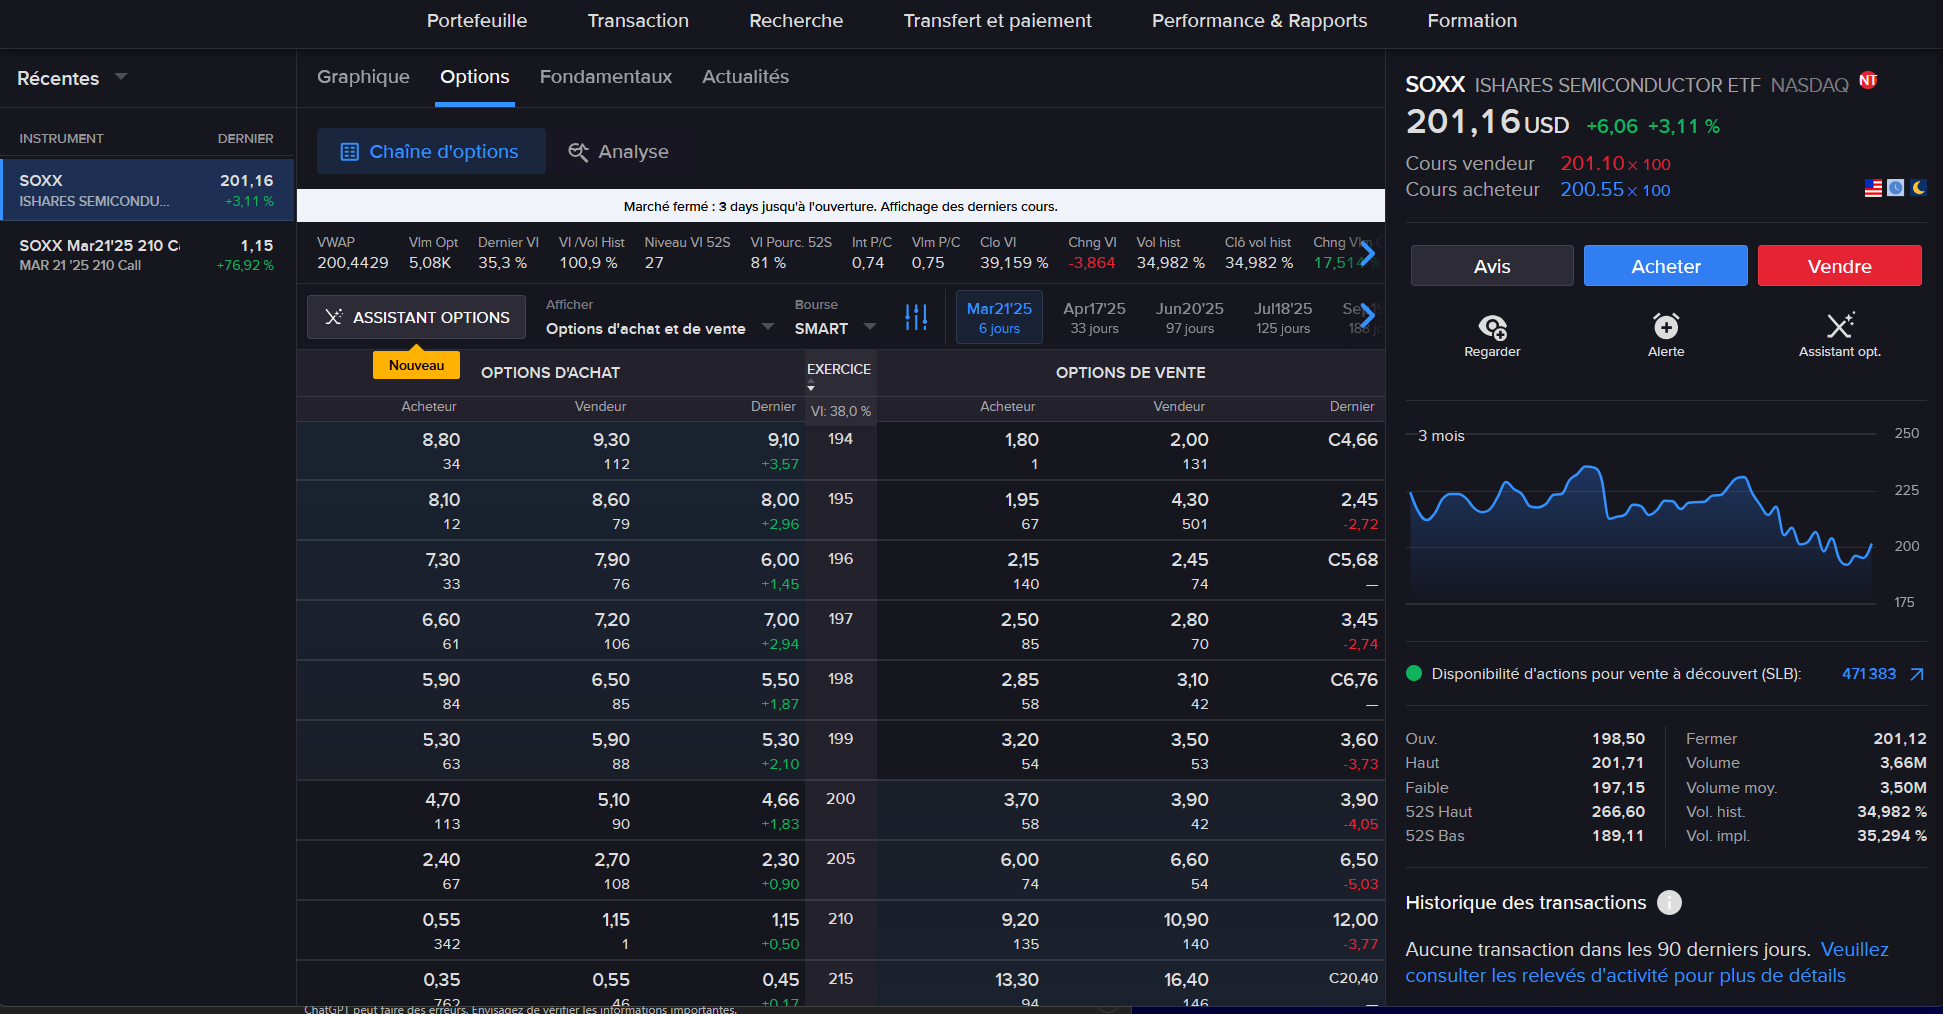Click call Vendeur 2,70 at strike 205
Screen dimensions: 1943x1014
pyautogui.click(x=612, y=860)
